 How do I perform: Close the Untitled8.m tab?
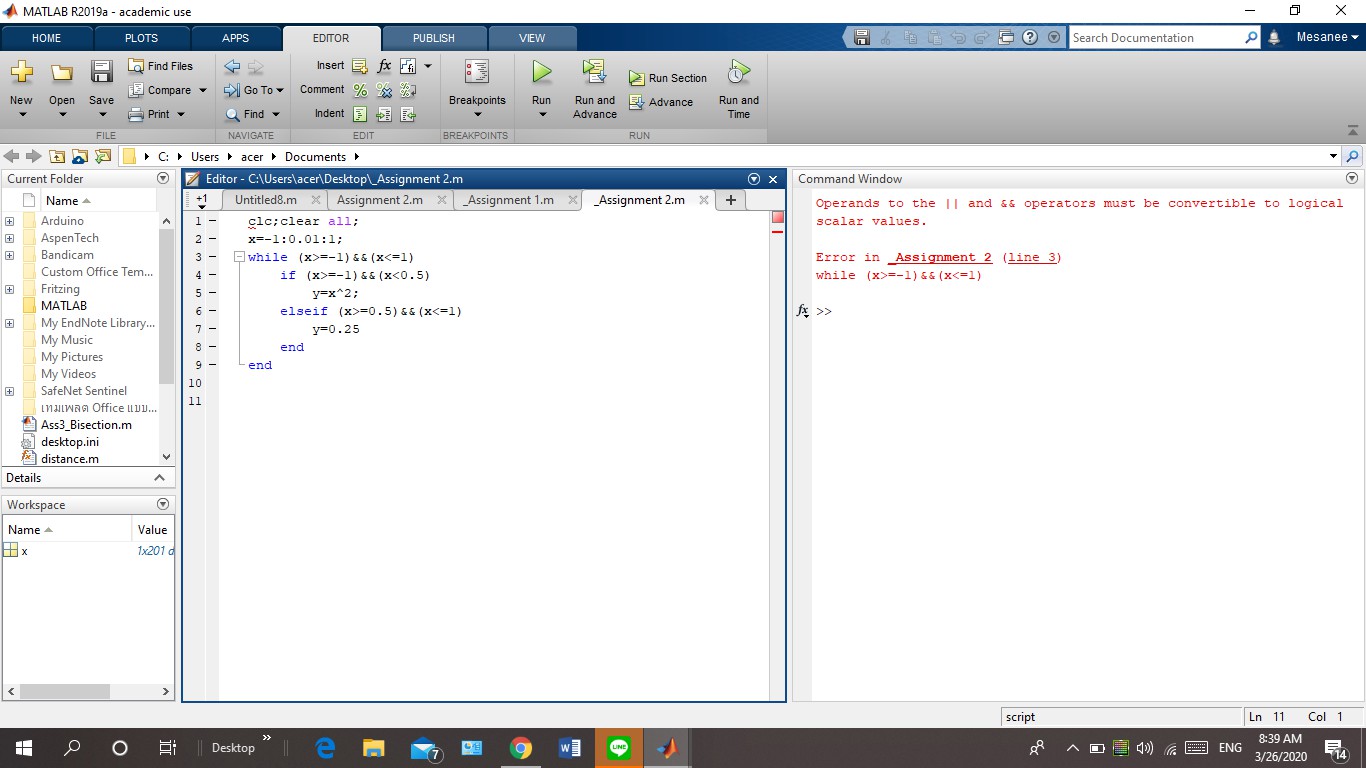coord(314,200)
